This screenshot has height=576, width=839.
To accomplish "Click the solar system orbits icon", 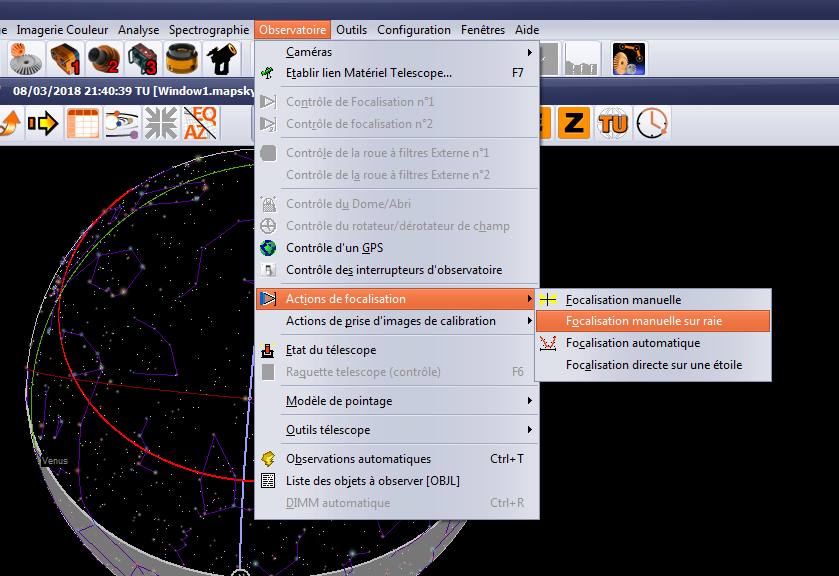I will click(122, 123).
